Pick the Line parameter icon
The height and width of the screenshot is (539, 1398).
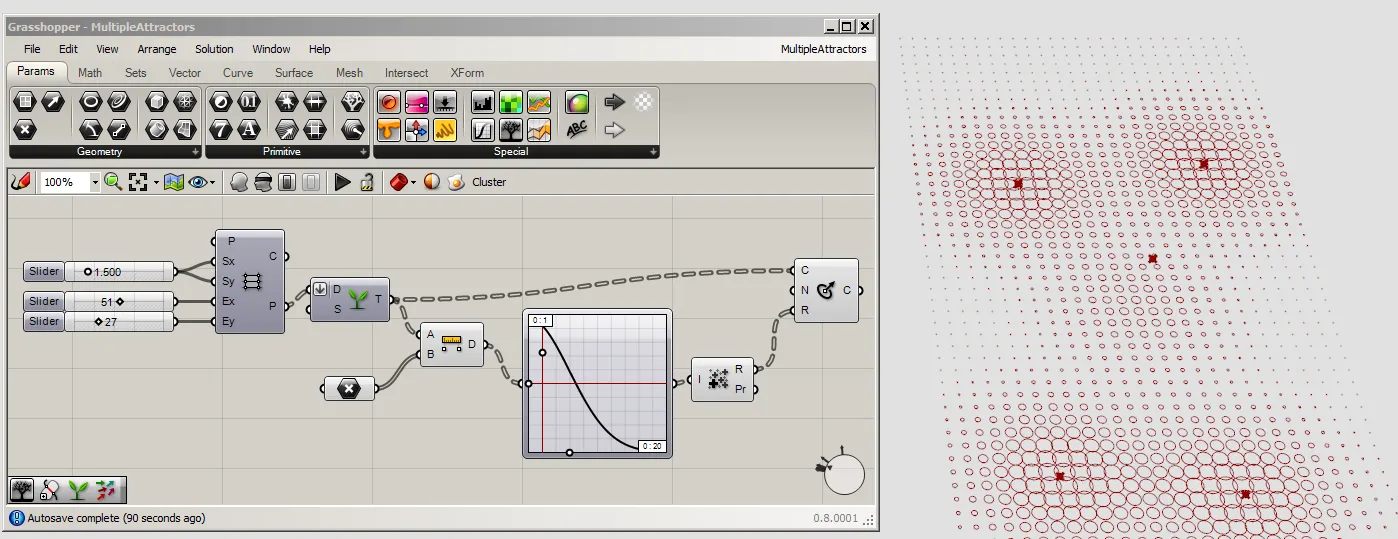pyautogui.click(x=119, y=129)
